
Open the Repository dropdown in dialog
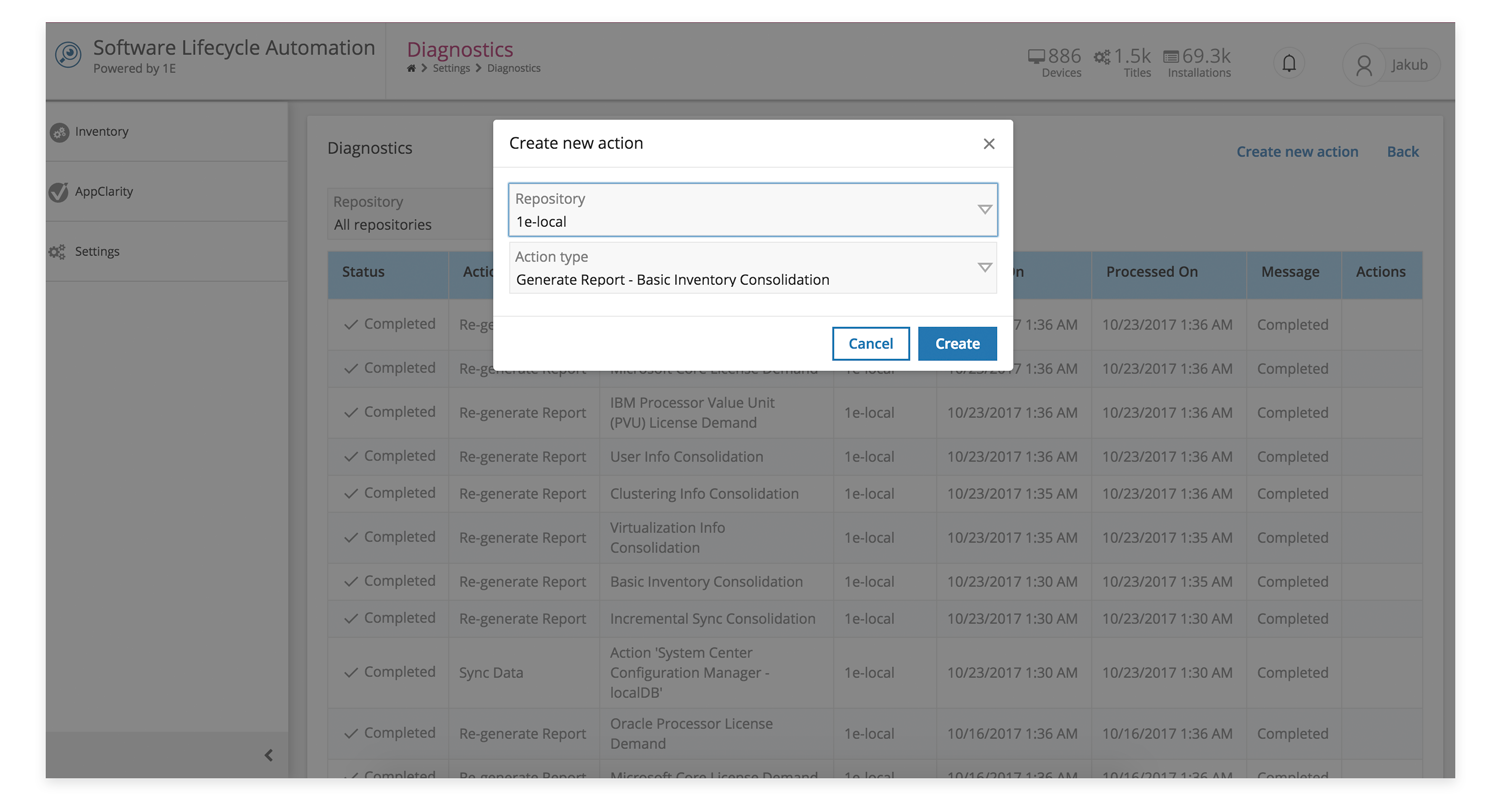(753, 209)
